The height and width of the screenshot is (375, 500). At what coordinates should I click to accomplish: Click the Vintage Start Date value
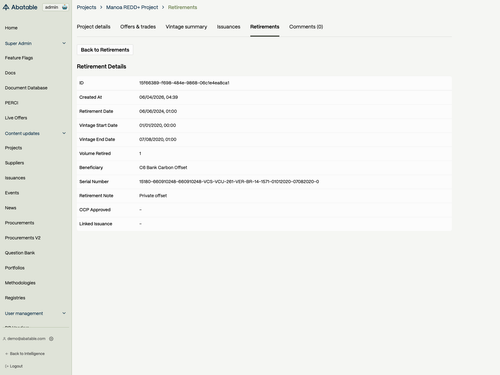tap(157, 125)
